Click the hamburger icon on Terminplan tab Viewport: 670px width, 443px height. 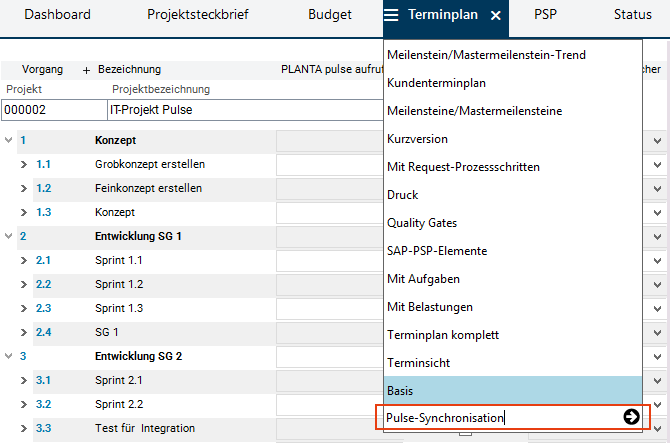click(x=392, y=15)
